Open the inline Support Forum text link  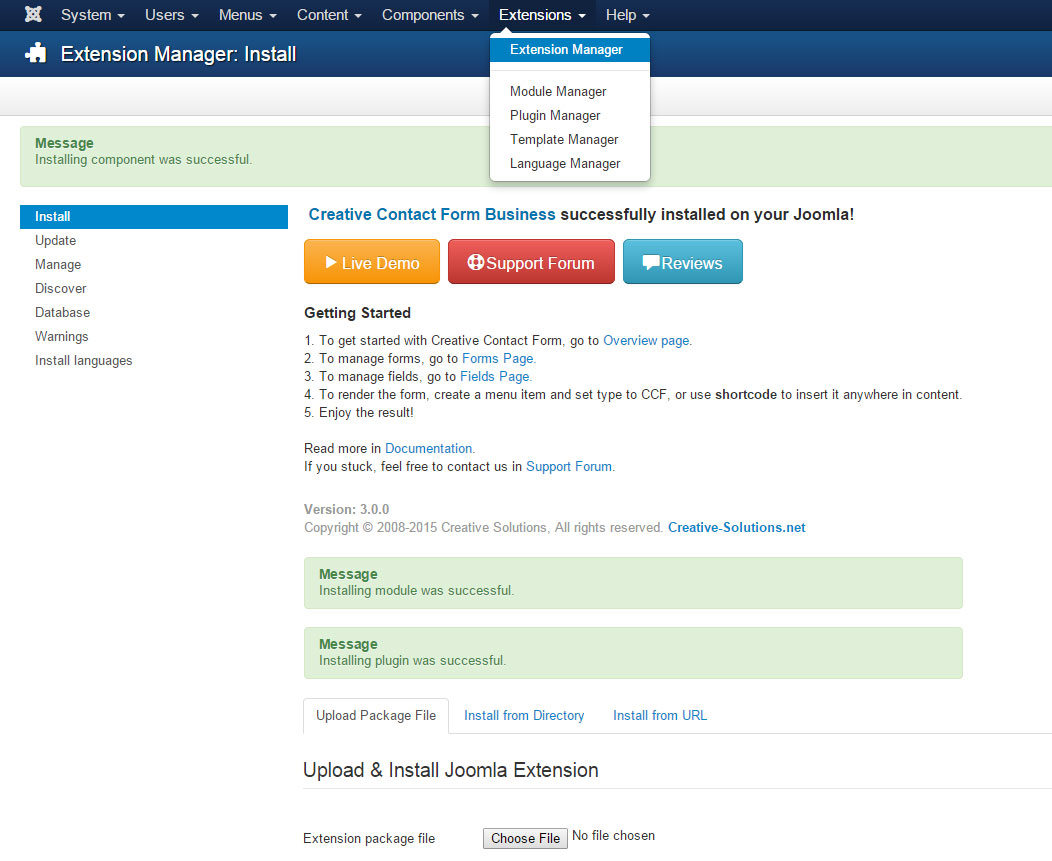(569, 466)
